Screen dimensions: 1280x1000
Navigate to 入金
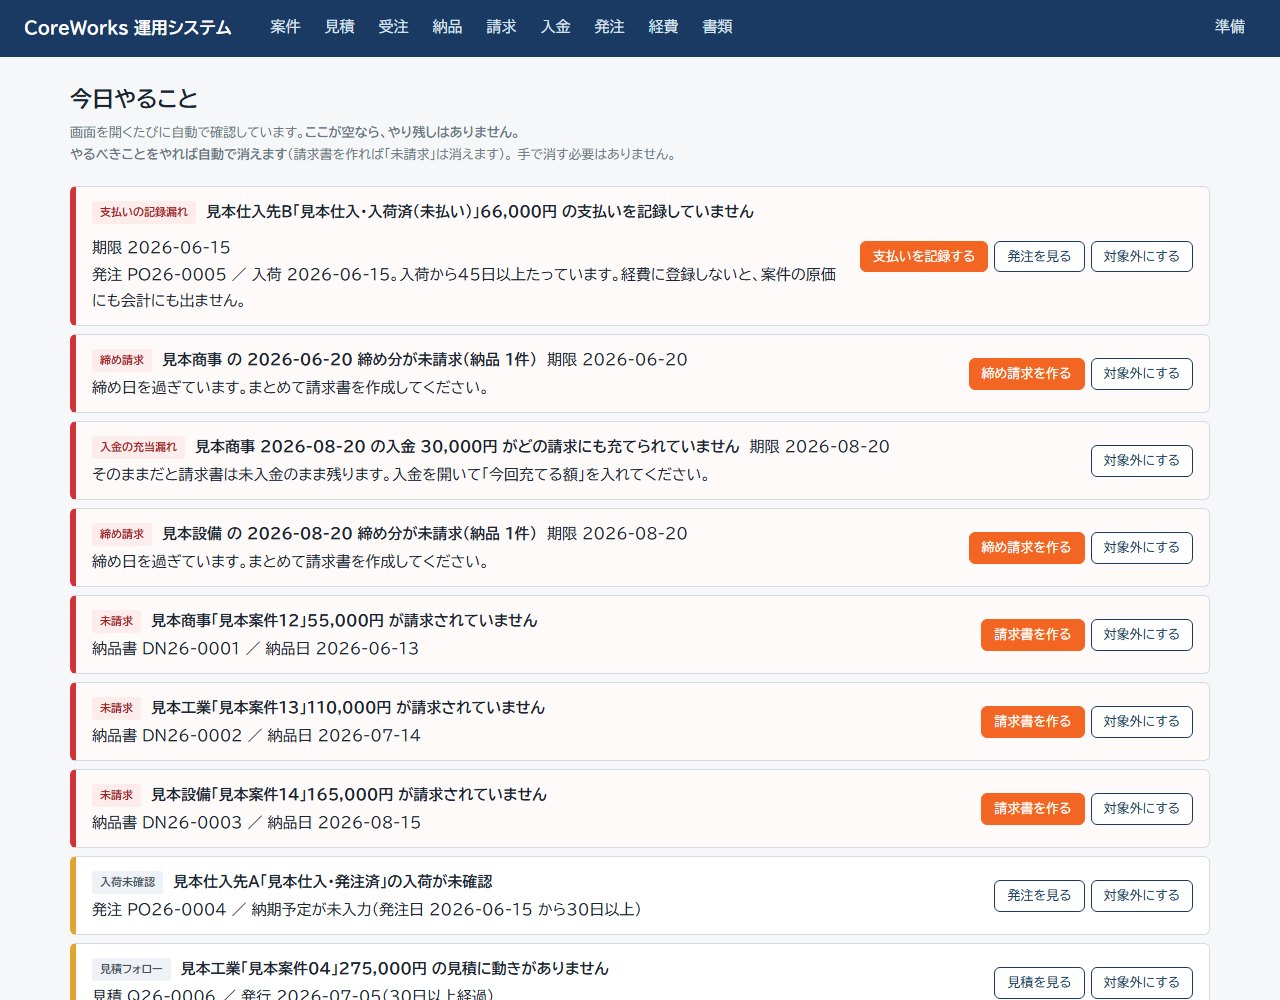tap(555, 27)
